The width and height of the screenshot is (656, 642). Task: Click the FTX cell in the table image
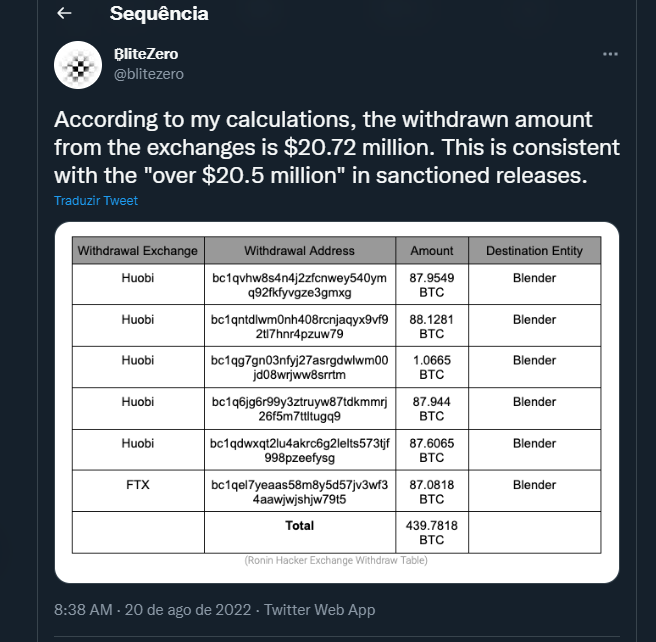coord(138,485)
